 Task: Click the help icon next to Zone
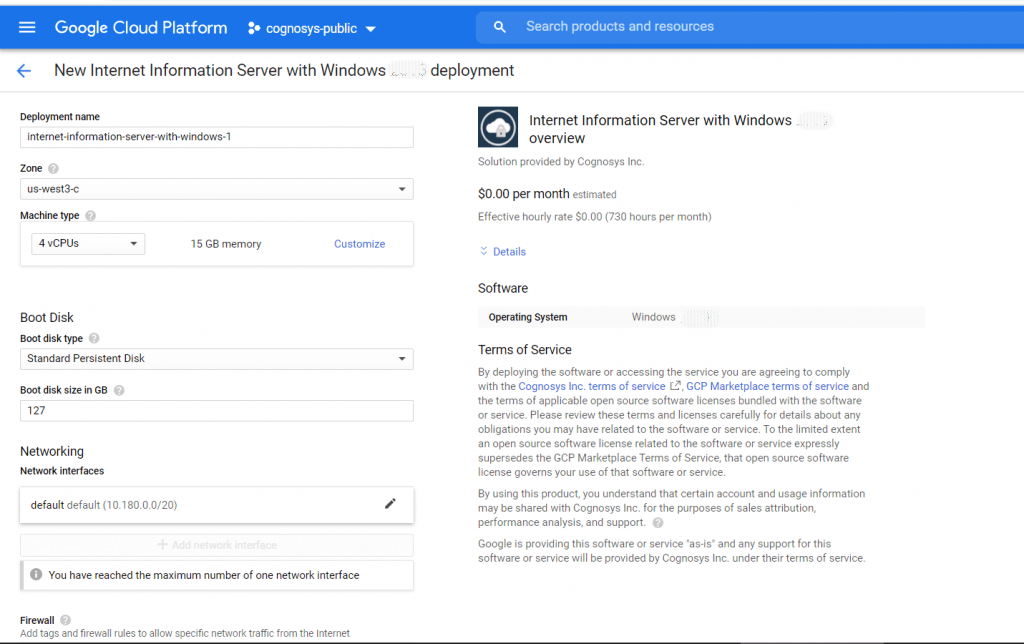(53, 169)
